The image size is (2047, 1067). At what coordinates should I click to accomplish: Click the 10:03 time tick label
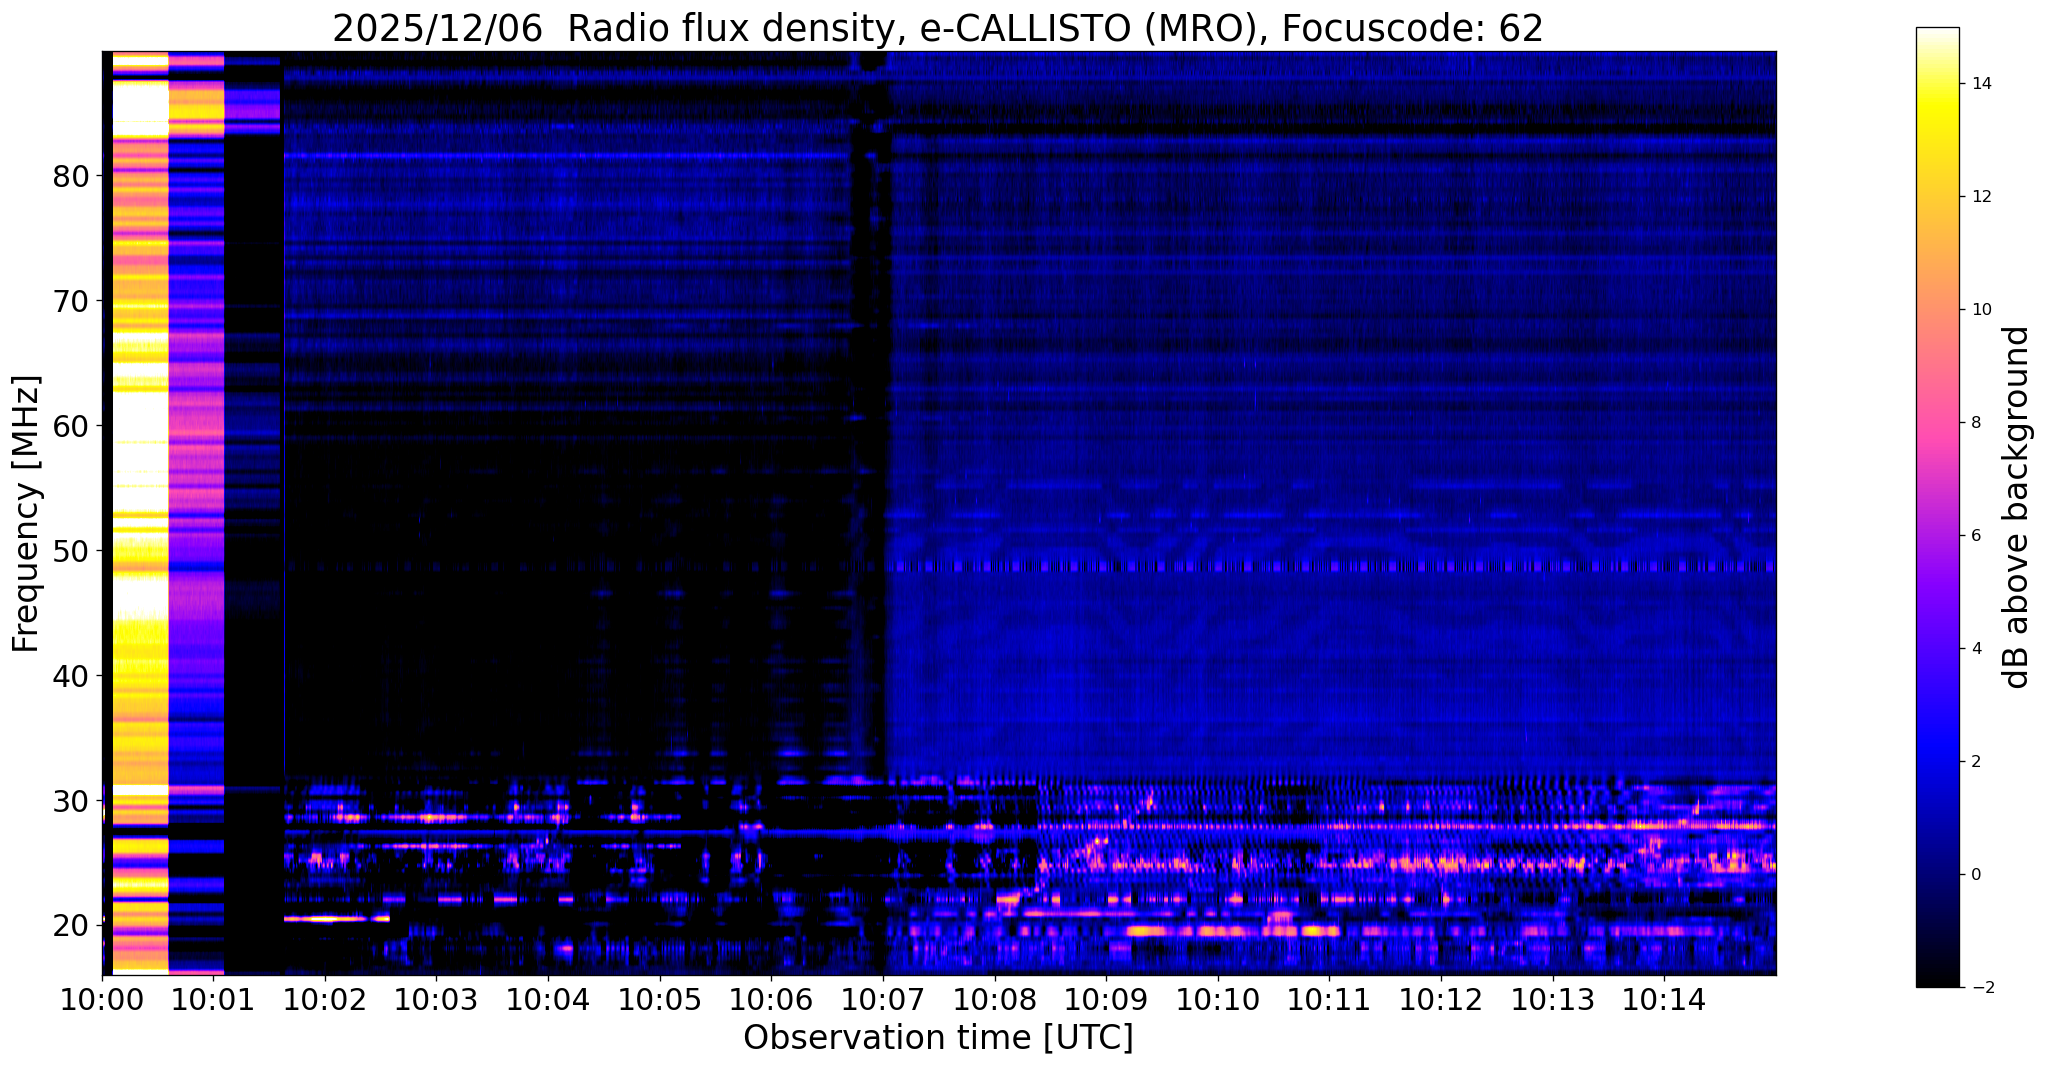pyautogui.click(x=436, y=999)
